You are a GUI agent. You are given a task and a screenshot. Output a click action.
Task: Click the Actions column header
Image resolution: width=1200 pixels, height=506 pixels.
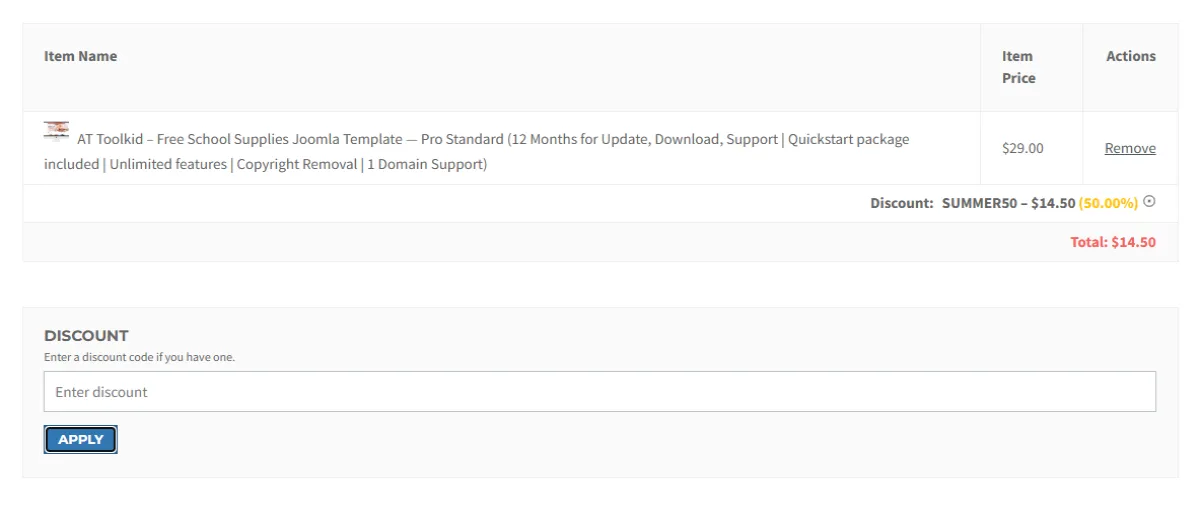[x=1130, y=56]
